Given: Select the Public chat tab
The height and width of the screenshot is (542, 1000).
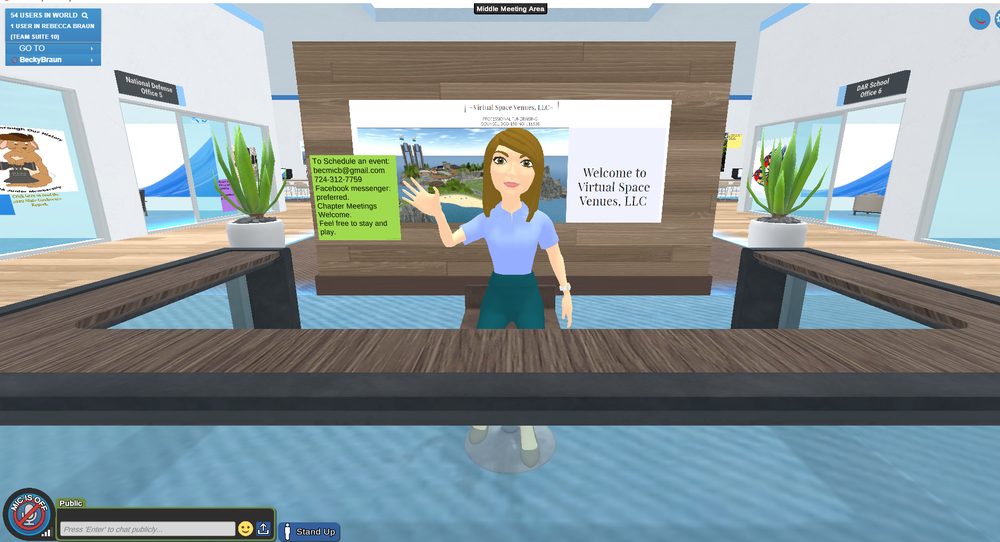Looking at the screenshot, I should pos(71,503).
